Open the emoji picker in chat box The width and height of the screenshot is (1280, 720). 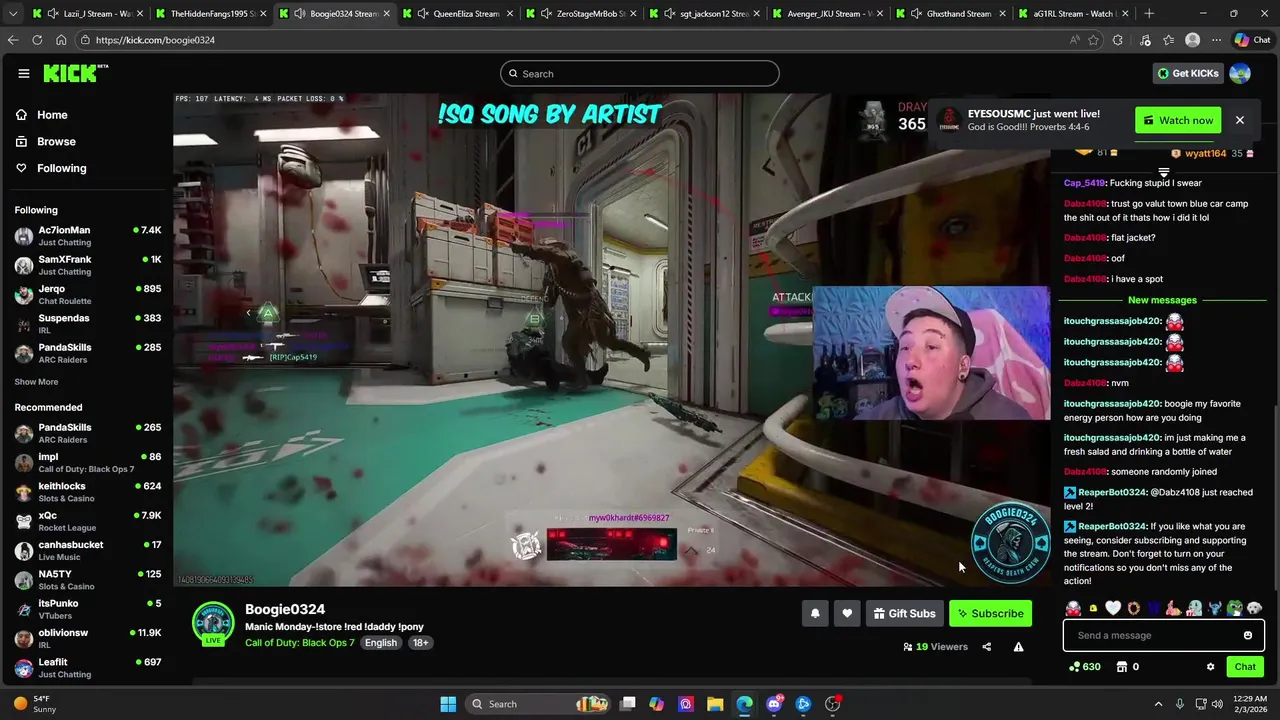[x=1247, y=635]
